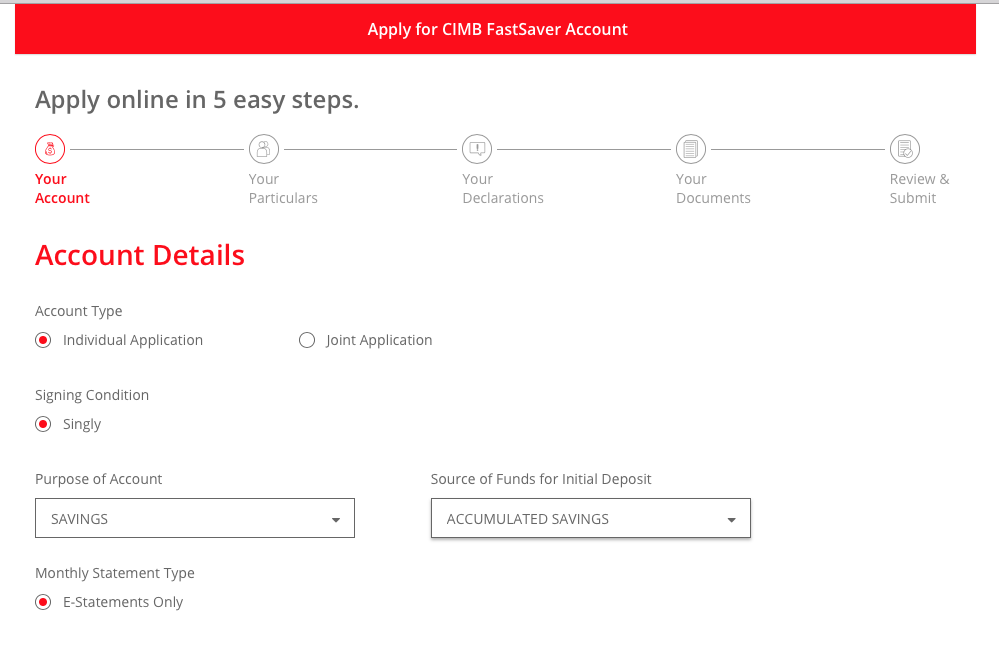Image resolution: width=999 pixels, height=647 pixels.
Task: Click the Joint Application label text
Action: click(379, 340)
